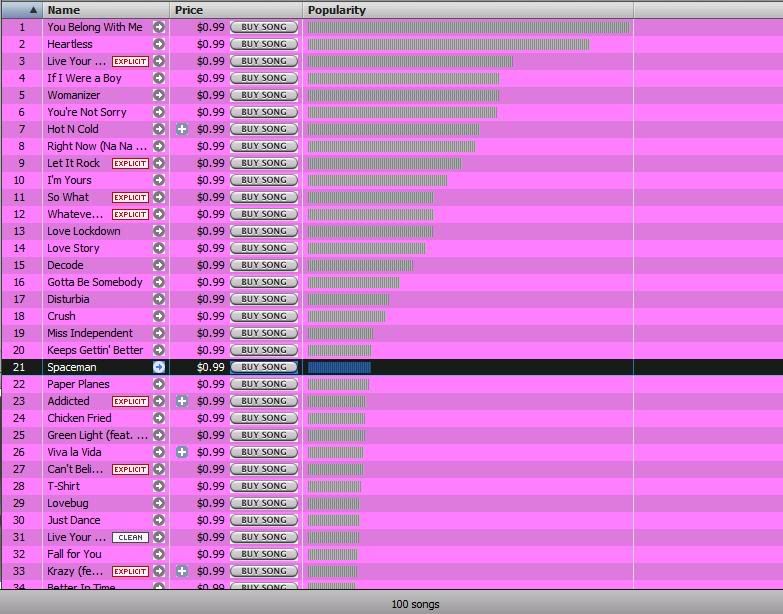Click popularity bar of You Belong With Me
Screen dimensions: 783x614
tap(468, 27)
